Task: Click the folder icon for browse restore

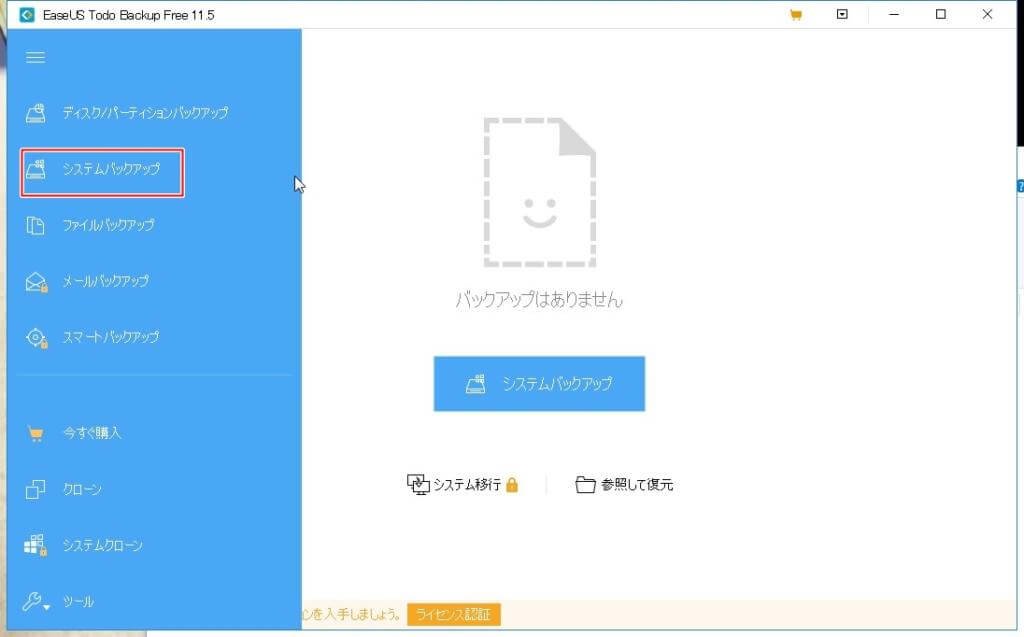Action: coord(585,485)
